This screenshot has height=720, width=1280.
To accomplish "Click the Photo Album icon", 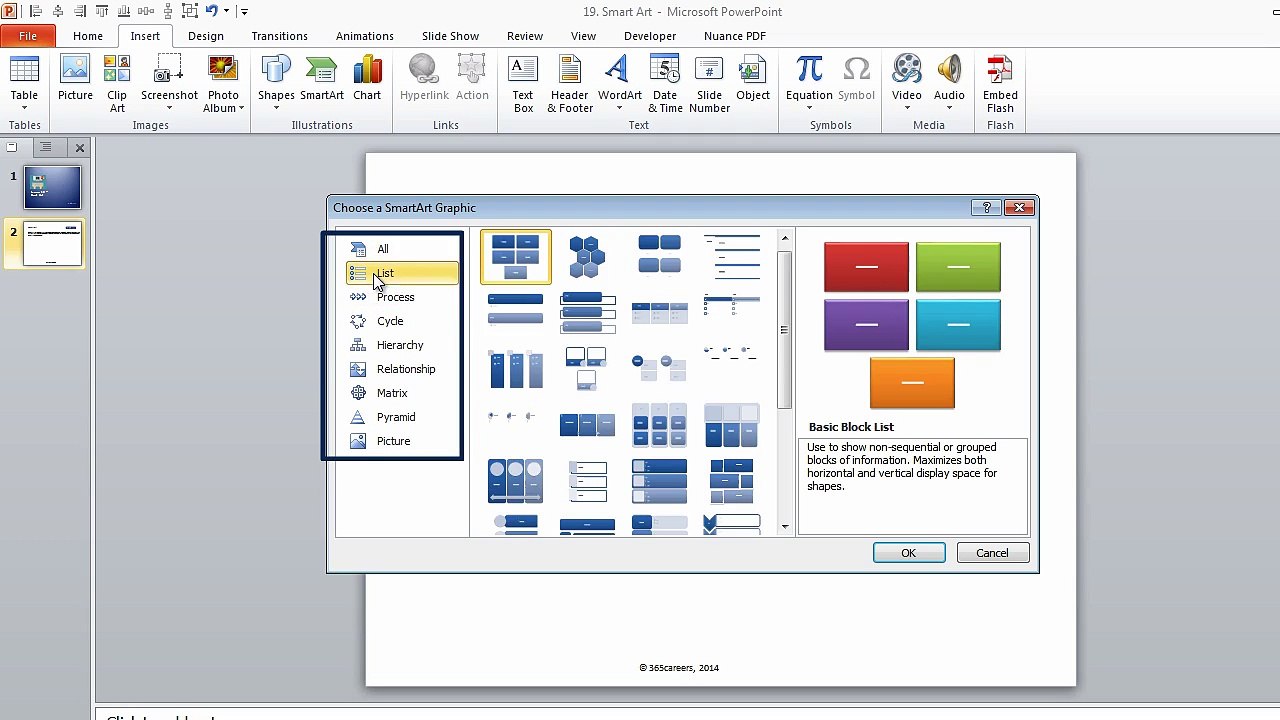I will tap(223, 72).
